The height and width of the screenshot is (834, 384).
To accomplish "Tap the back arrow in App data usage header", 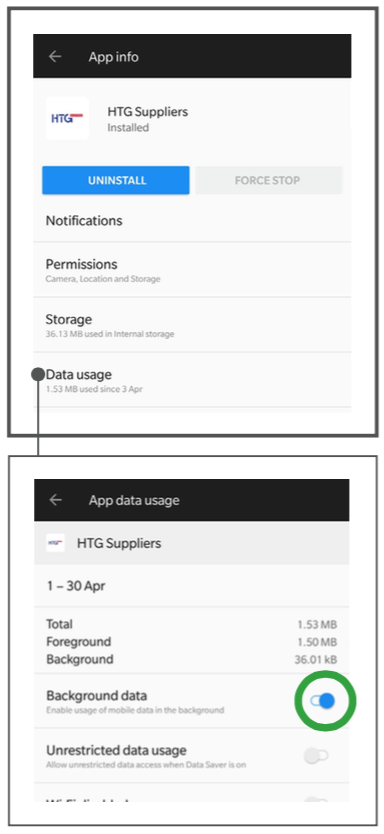I will [x=56, y=499].
